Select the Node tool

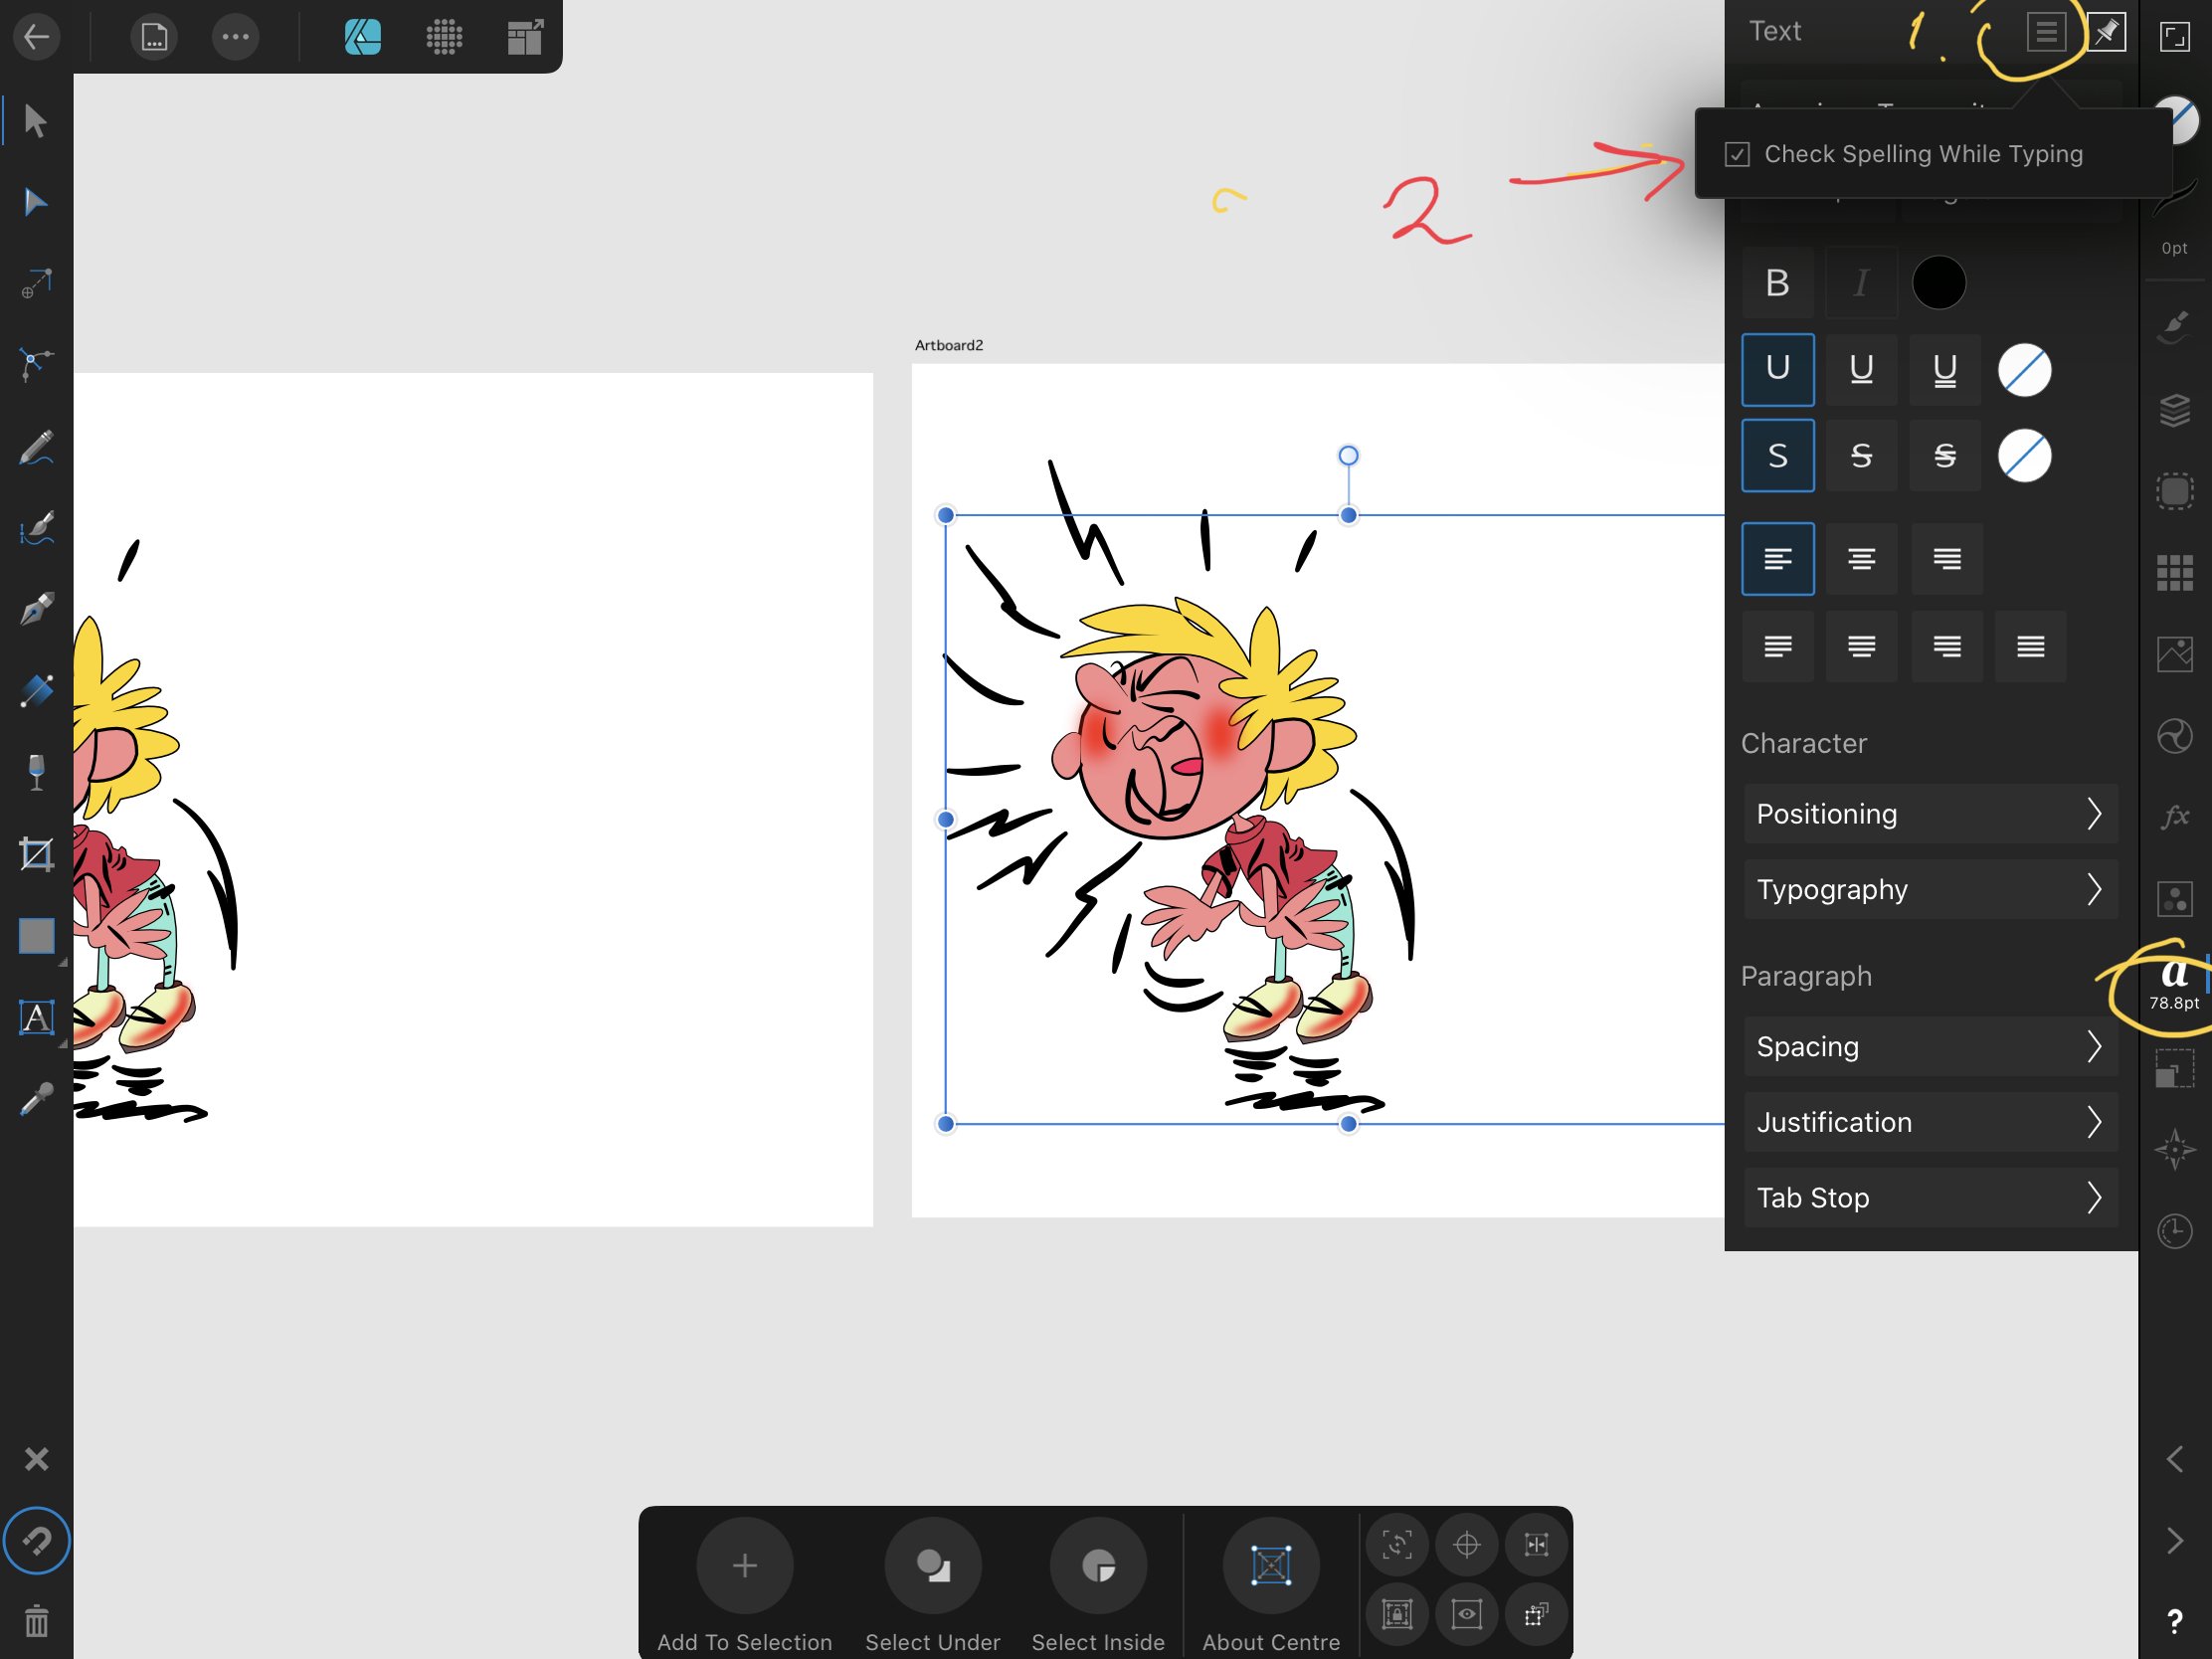click(36, 203)
